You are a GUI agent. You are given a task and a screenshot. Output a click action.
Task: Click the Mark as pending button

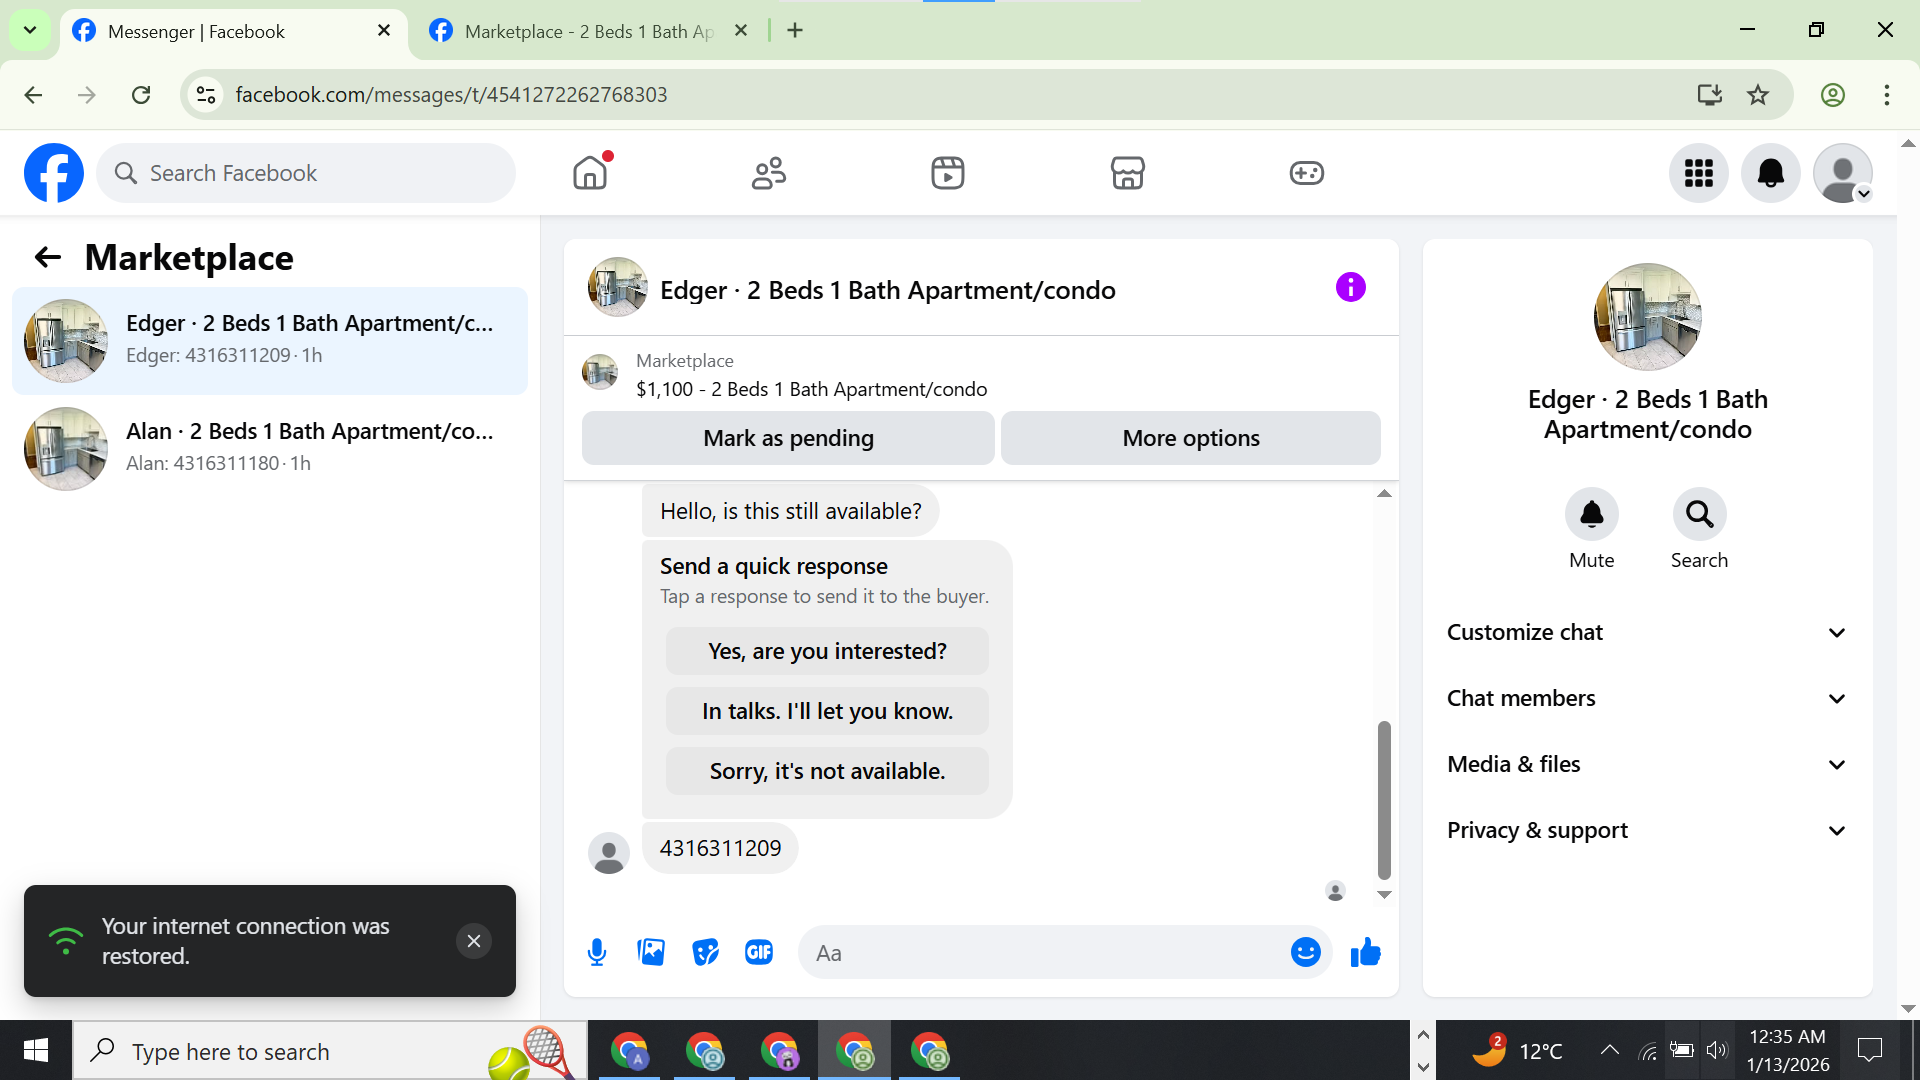[788, 438]
